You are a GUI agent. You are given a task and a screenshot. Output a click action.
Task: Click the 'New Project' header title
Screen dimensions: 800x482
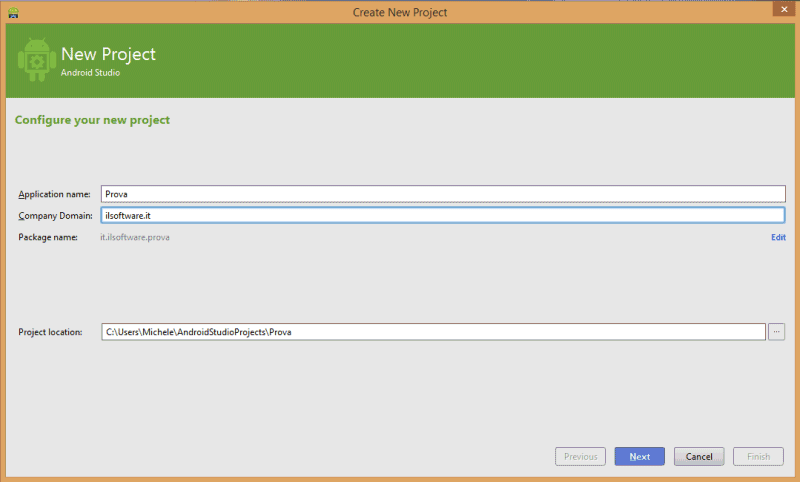point(108,54)
